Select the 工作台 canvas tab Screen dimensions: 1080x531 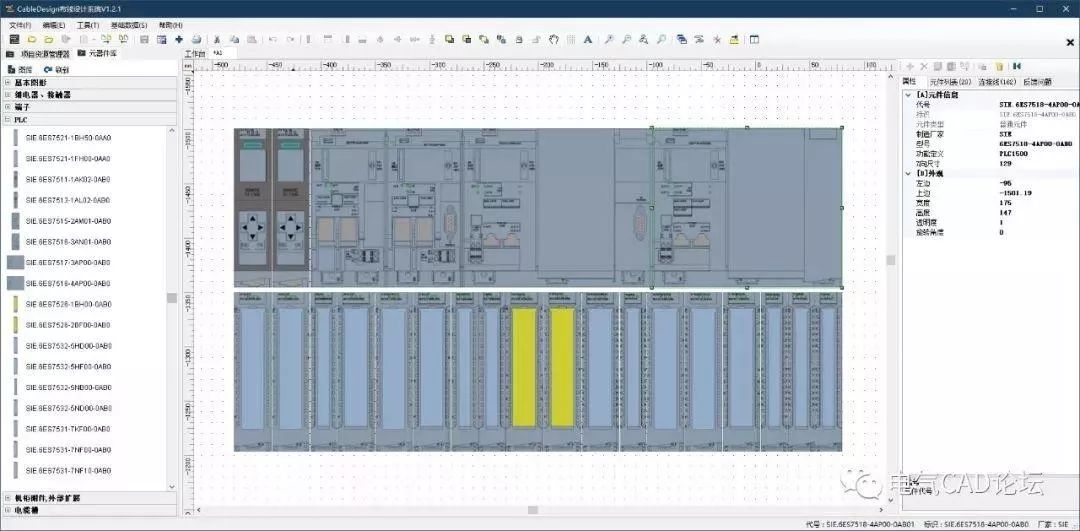(x=196, y=53)
